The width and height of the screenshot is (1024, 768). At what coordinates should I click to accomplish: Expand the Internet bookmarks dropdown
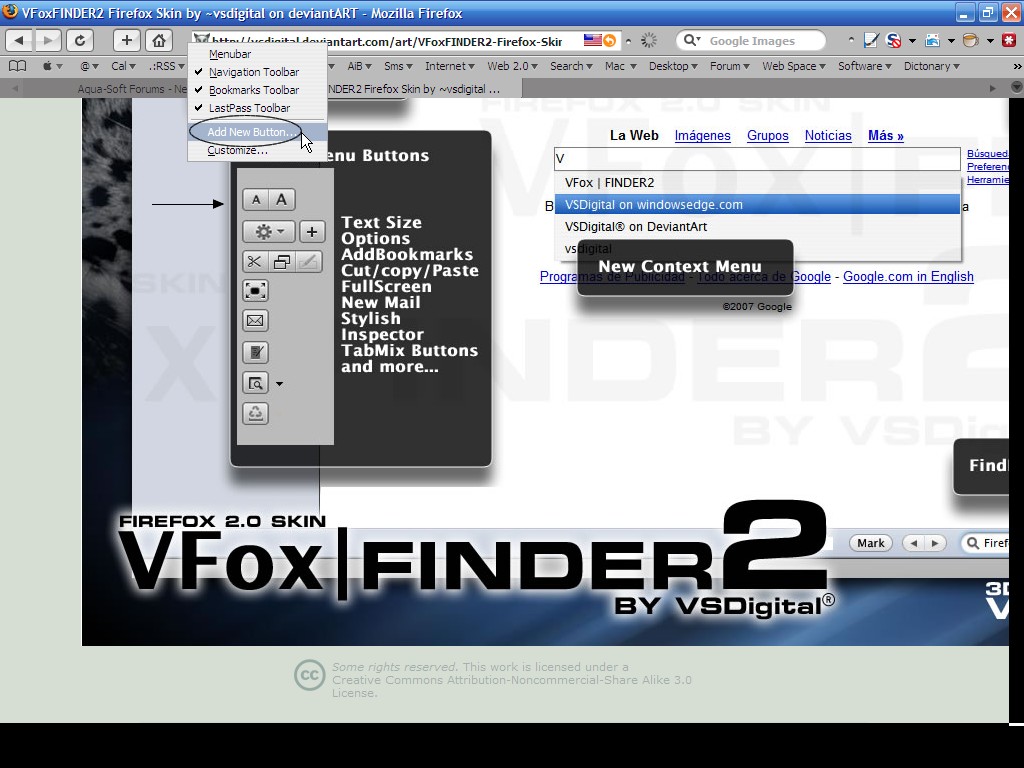(x=449, y=66)
